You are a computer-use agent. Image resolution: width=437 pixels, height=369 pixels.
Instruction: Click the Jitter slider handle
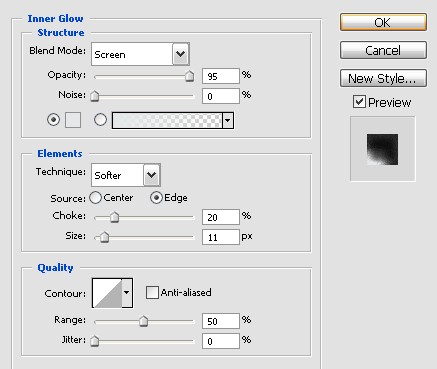tap(95, 341)
